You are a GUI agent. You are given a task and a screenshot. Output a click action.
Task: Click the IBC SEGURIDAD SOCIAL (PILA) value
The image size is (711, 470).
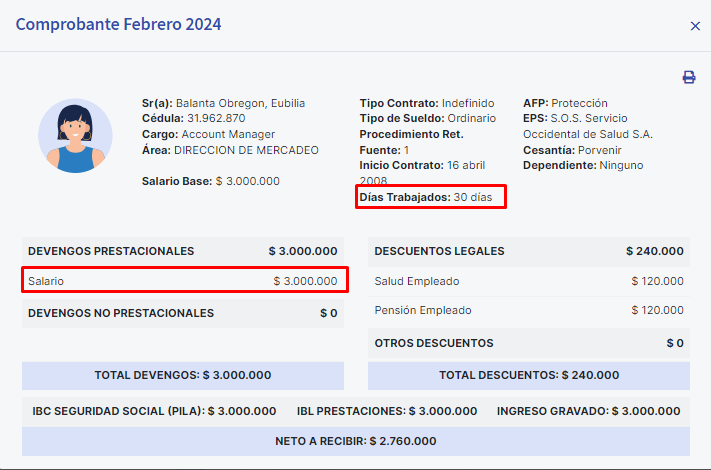coord(242,411)
